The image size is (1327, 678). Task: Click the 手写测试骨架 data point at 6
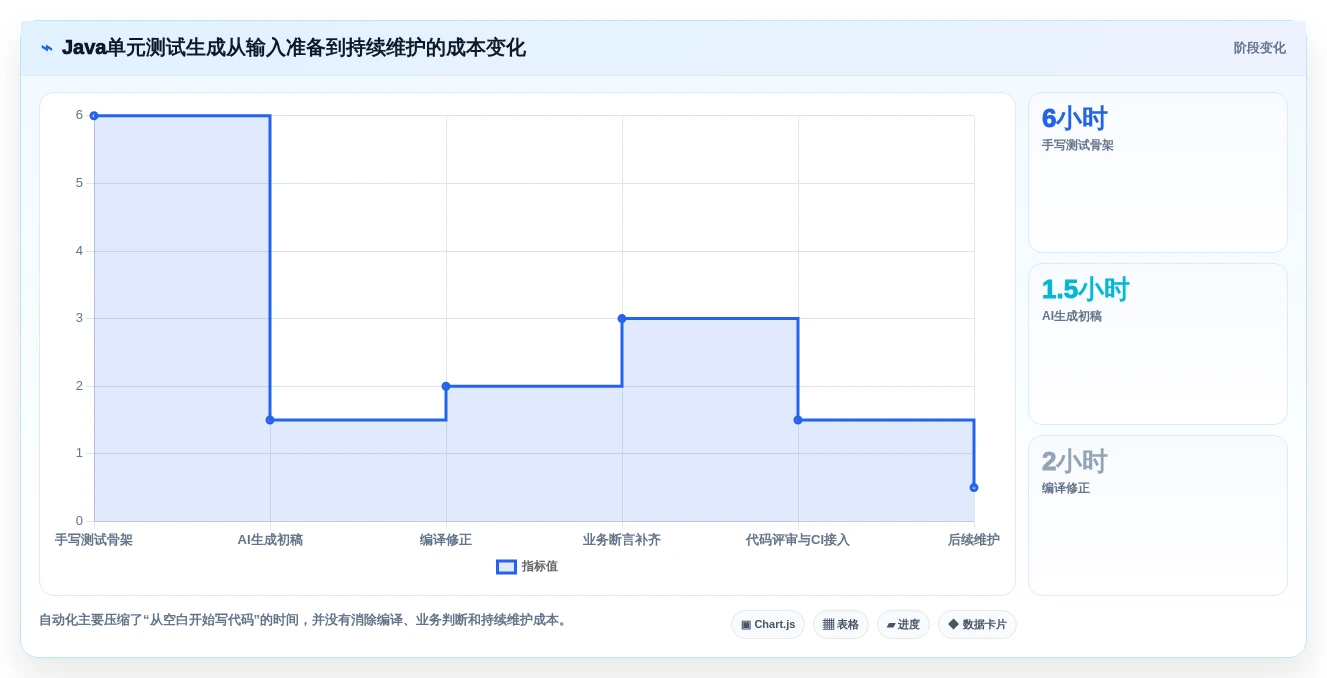coord(94,116)
